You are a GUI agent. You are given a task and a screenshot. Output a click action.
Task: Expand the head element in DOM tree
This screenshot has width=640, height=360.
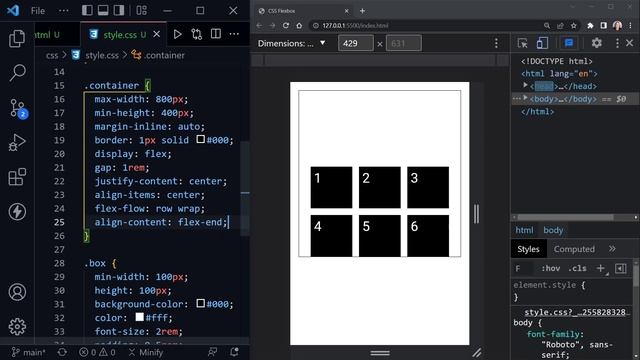click(x=525, y=85)
